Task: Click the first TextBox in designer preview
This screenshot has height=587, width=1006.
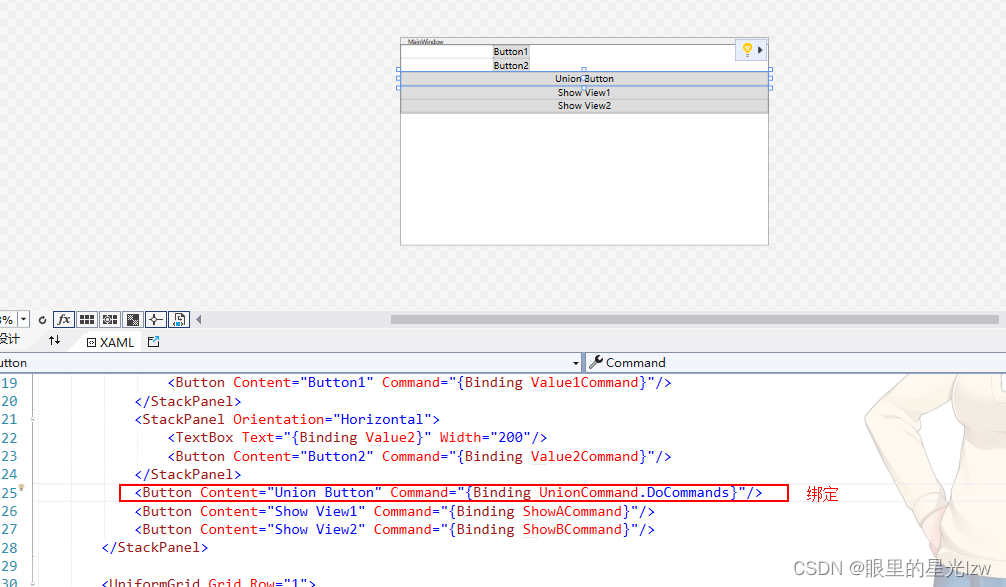Action: (x=447, y=51)
